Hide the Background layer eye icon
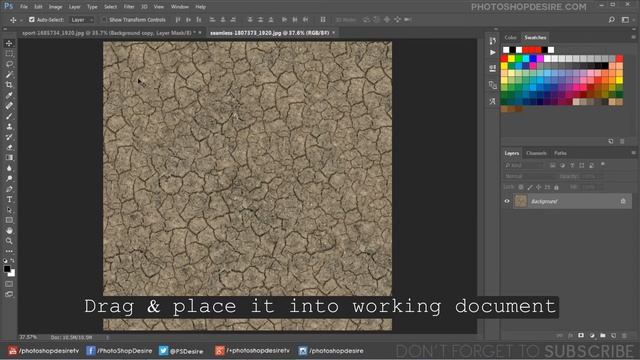 coord(507,201)
